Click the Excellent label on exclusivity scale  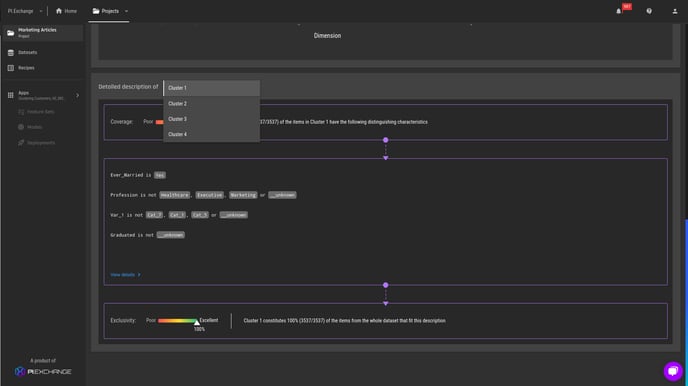(208, 320)
